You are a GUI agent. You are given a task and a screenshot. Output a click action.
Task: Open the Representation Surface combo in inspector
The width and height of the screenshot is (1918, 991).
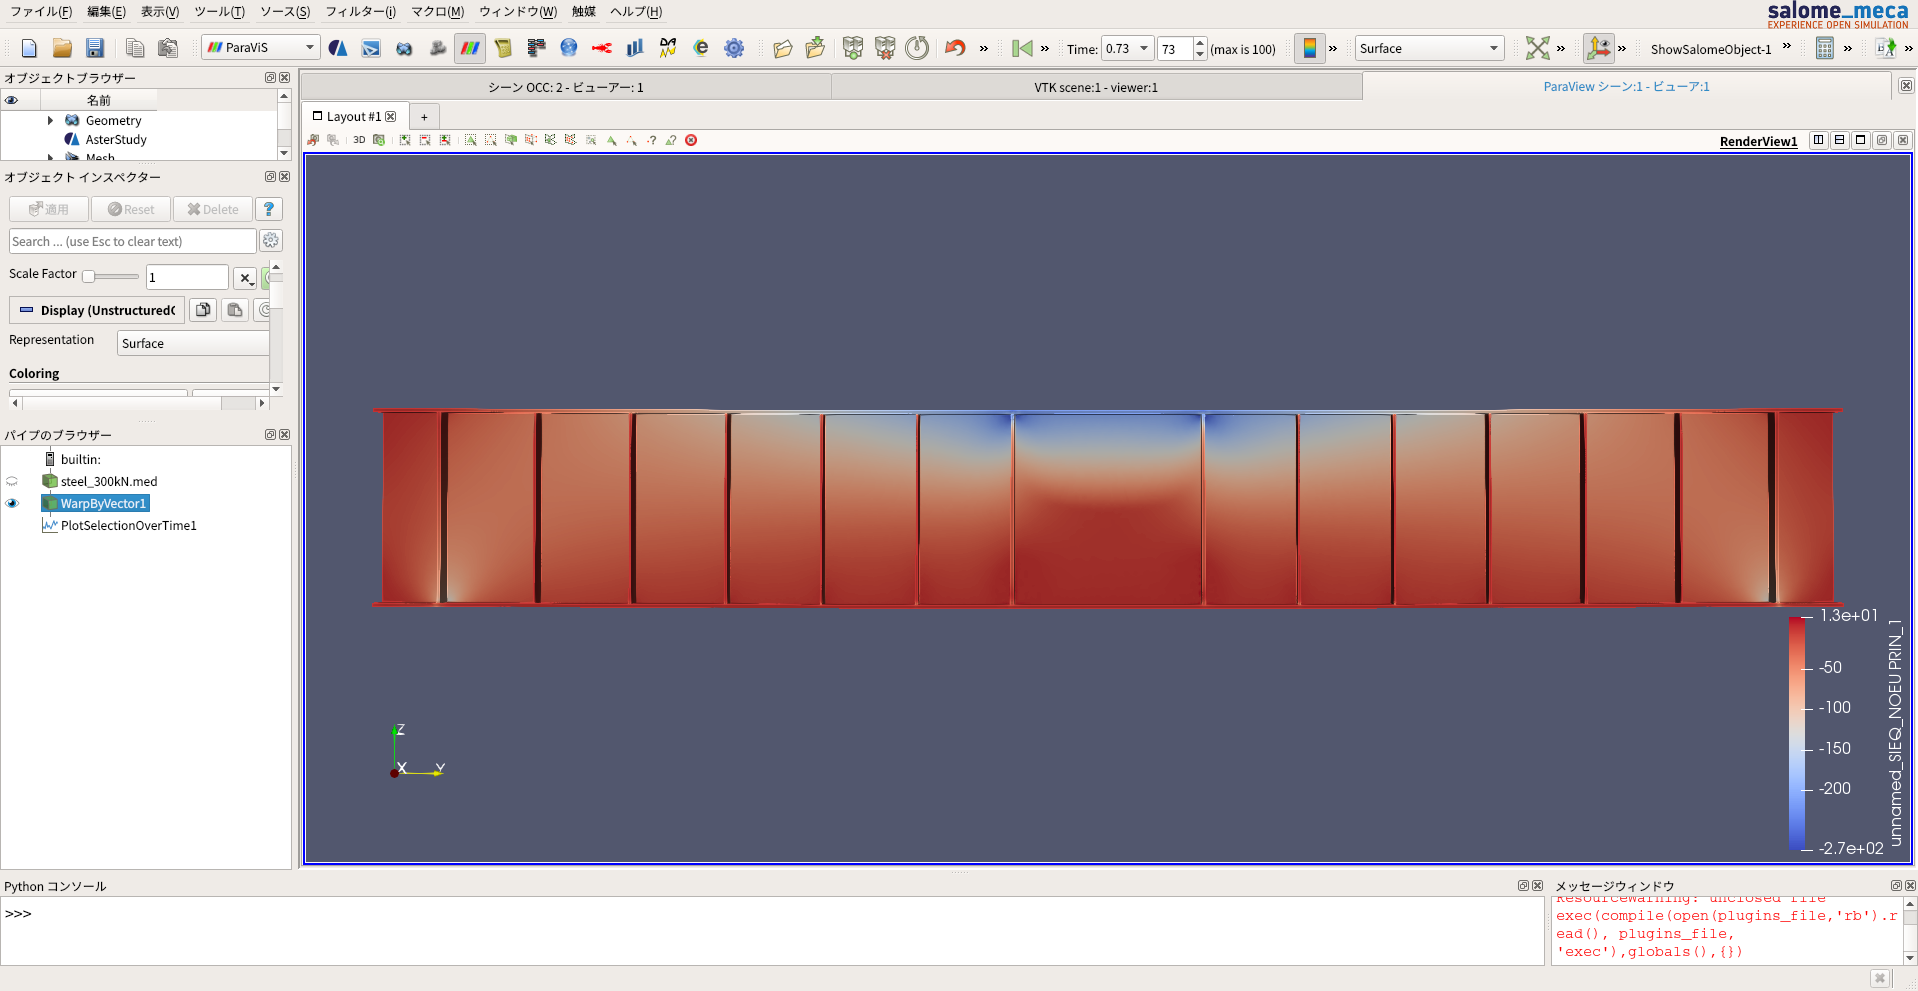[x=194, y=343]
